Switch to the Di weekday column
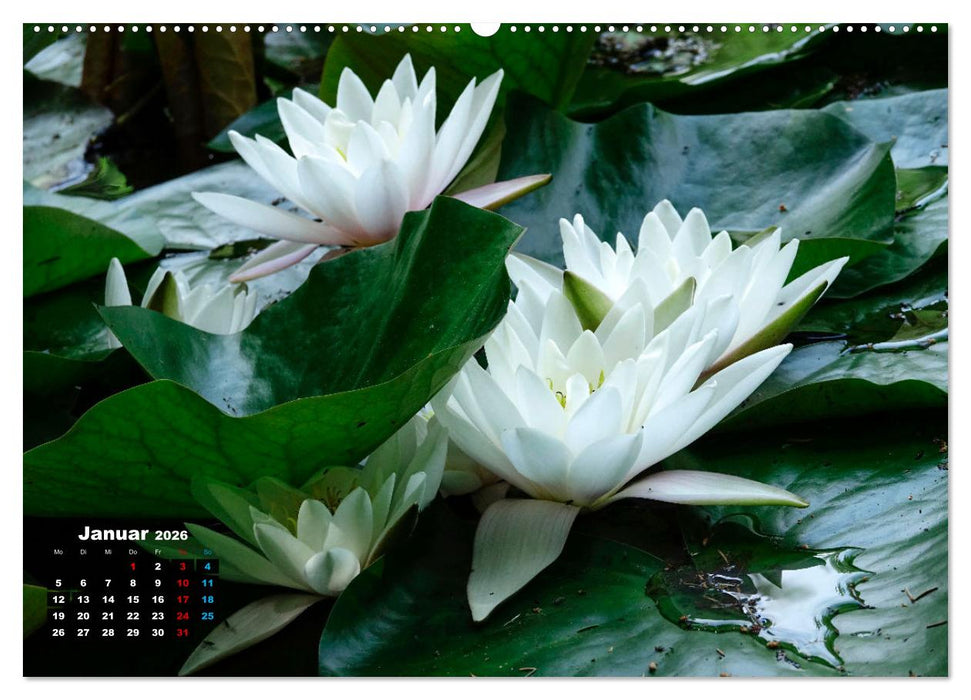The image size is (971, 700). (x=83, y=552)
